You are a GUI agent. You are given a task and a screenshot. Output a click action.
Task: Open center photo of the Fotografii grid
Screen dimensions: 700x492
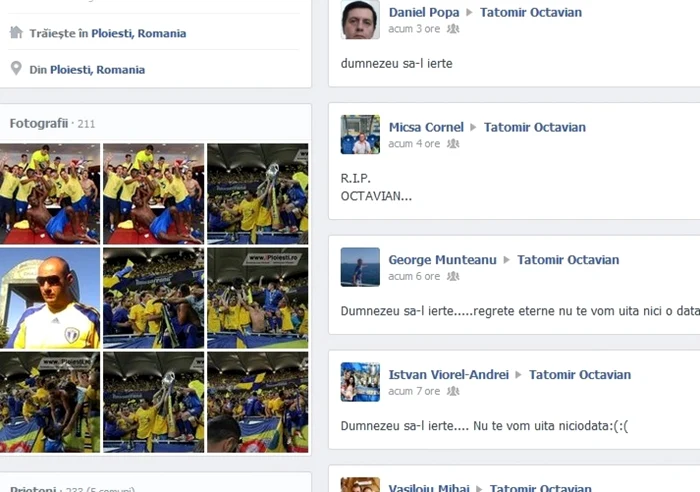pyautogui.click(x=154, y=298)
